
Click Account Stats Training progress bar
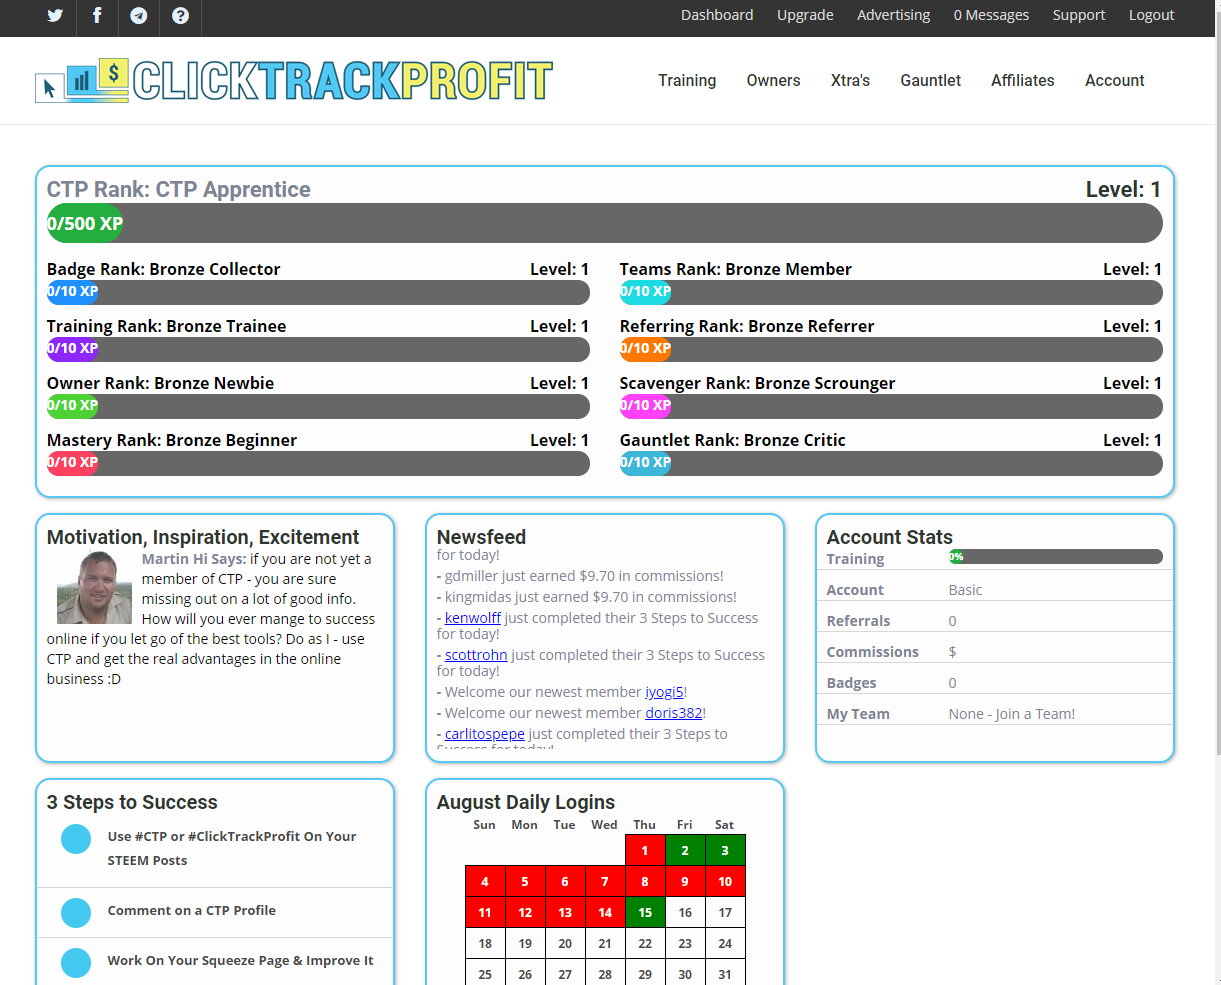point(1056,557)
